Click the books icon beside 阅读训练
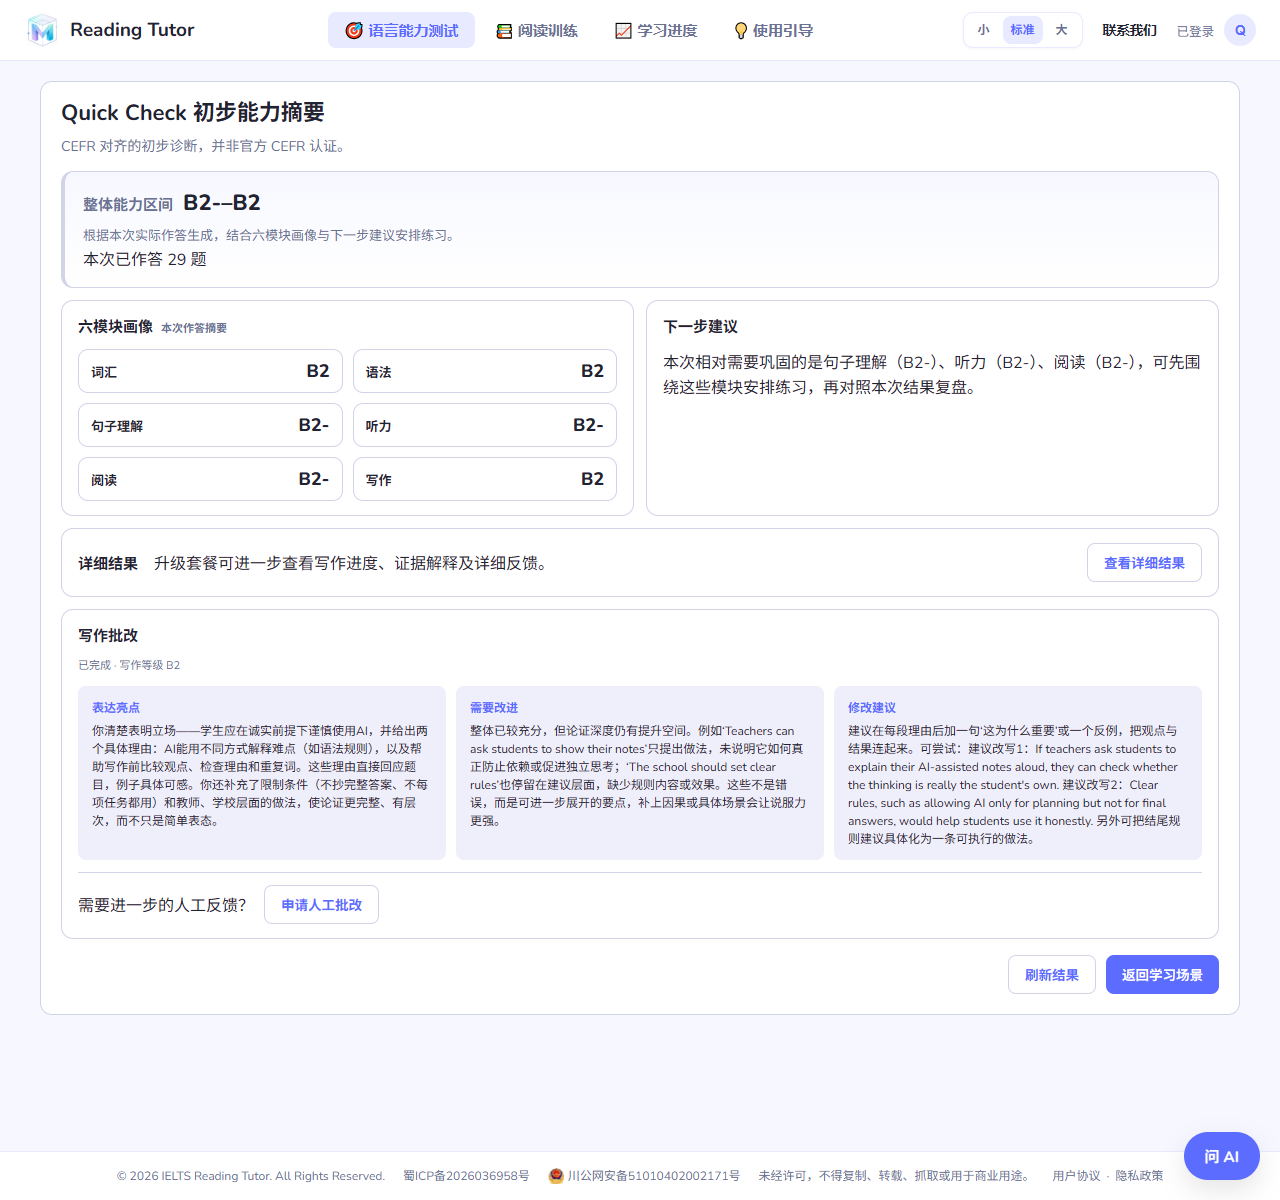This screenshot has height=1200, width=1280. coord(504,31)
